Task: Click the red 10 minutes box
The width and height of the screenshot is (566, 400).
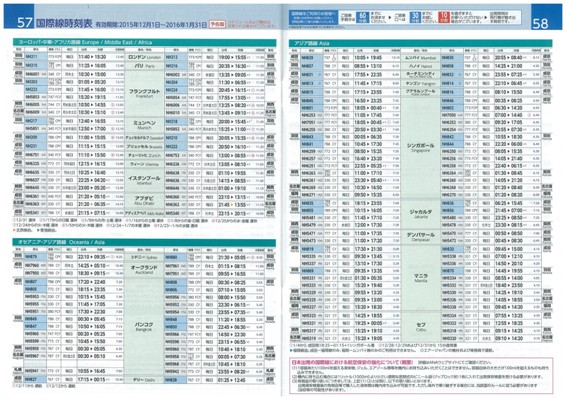Action: point(443,17)
